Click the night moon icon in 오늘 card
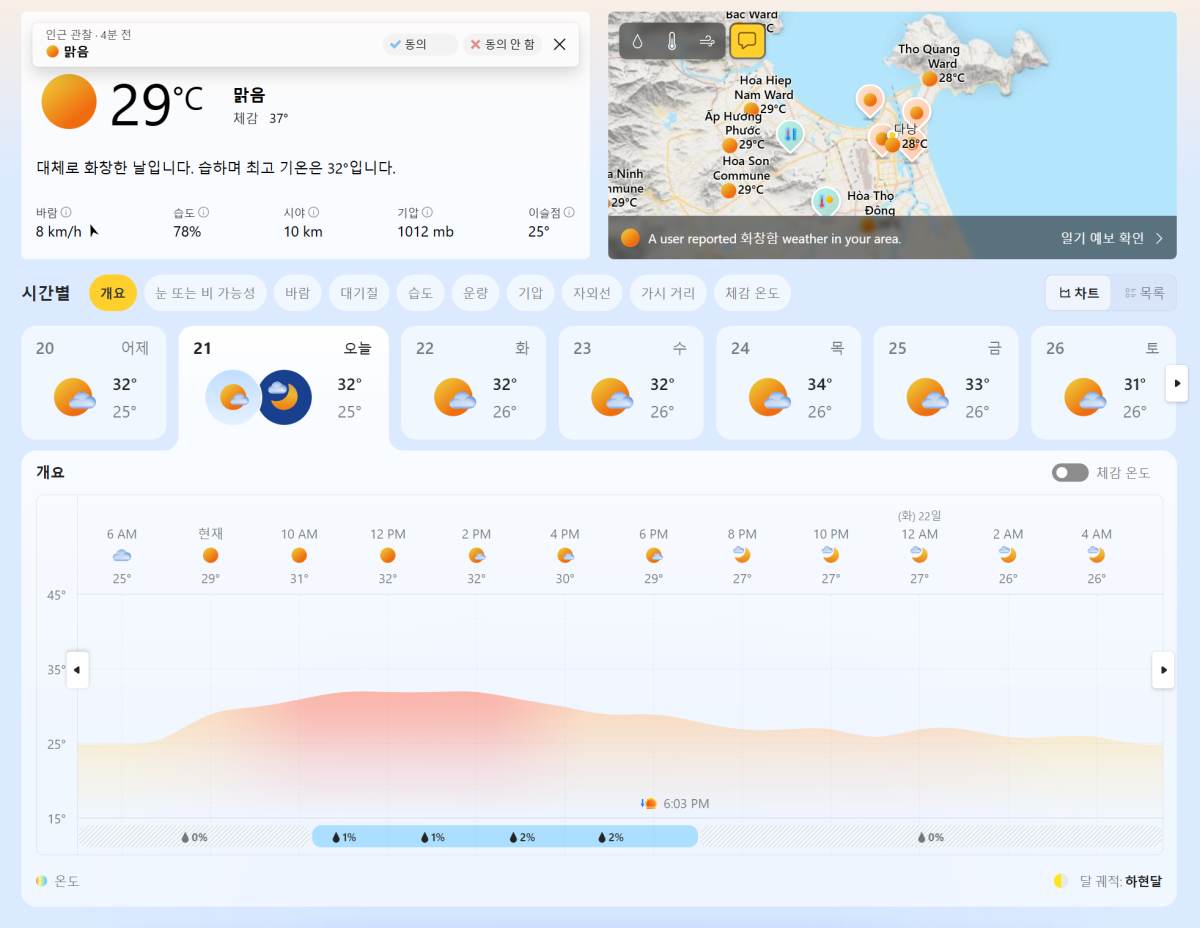Image resolution: width=1200 pixels, height=928 pixels. point(285,397)
